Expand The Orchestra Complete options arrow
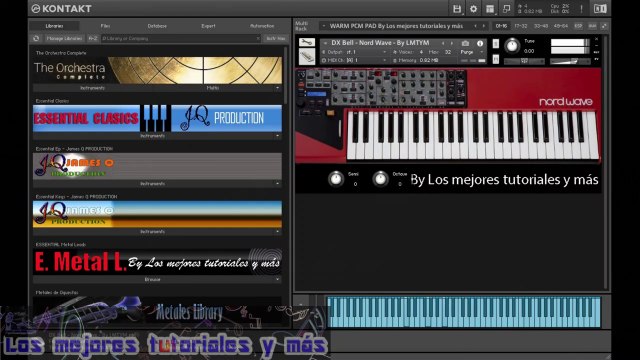The image size is (640, 360). point(278,88)
